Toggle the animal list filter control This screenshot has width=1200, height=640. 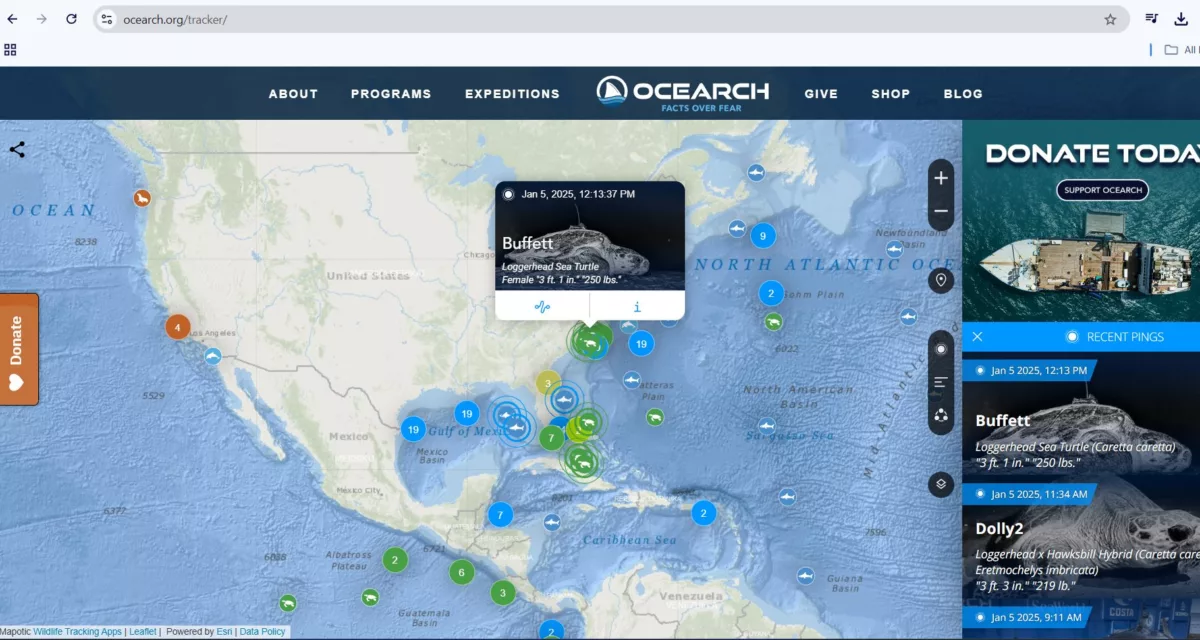coord(941,382)
